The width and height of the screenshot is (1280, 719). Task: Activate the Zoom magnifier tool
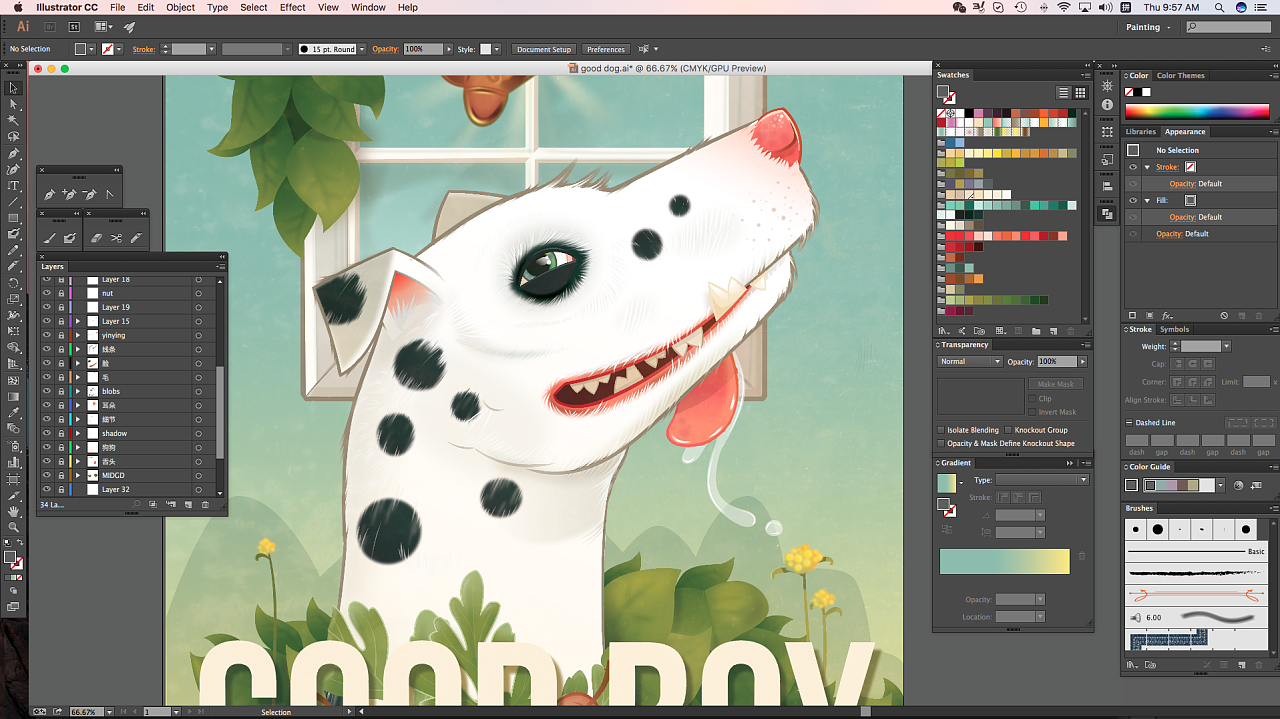pos(14,527)
